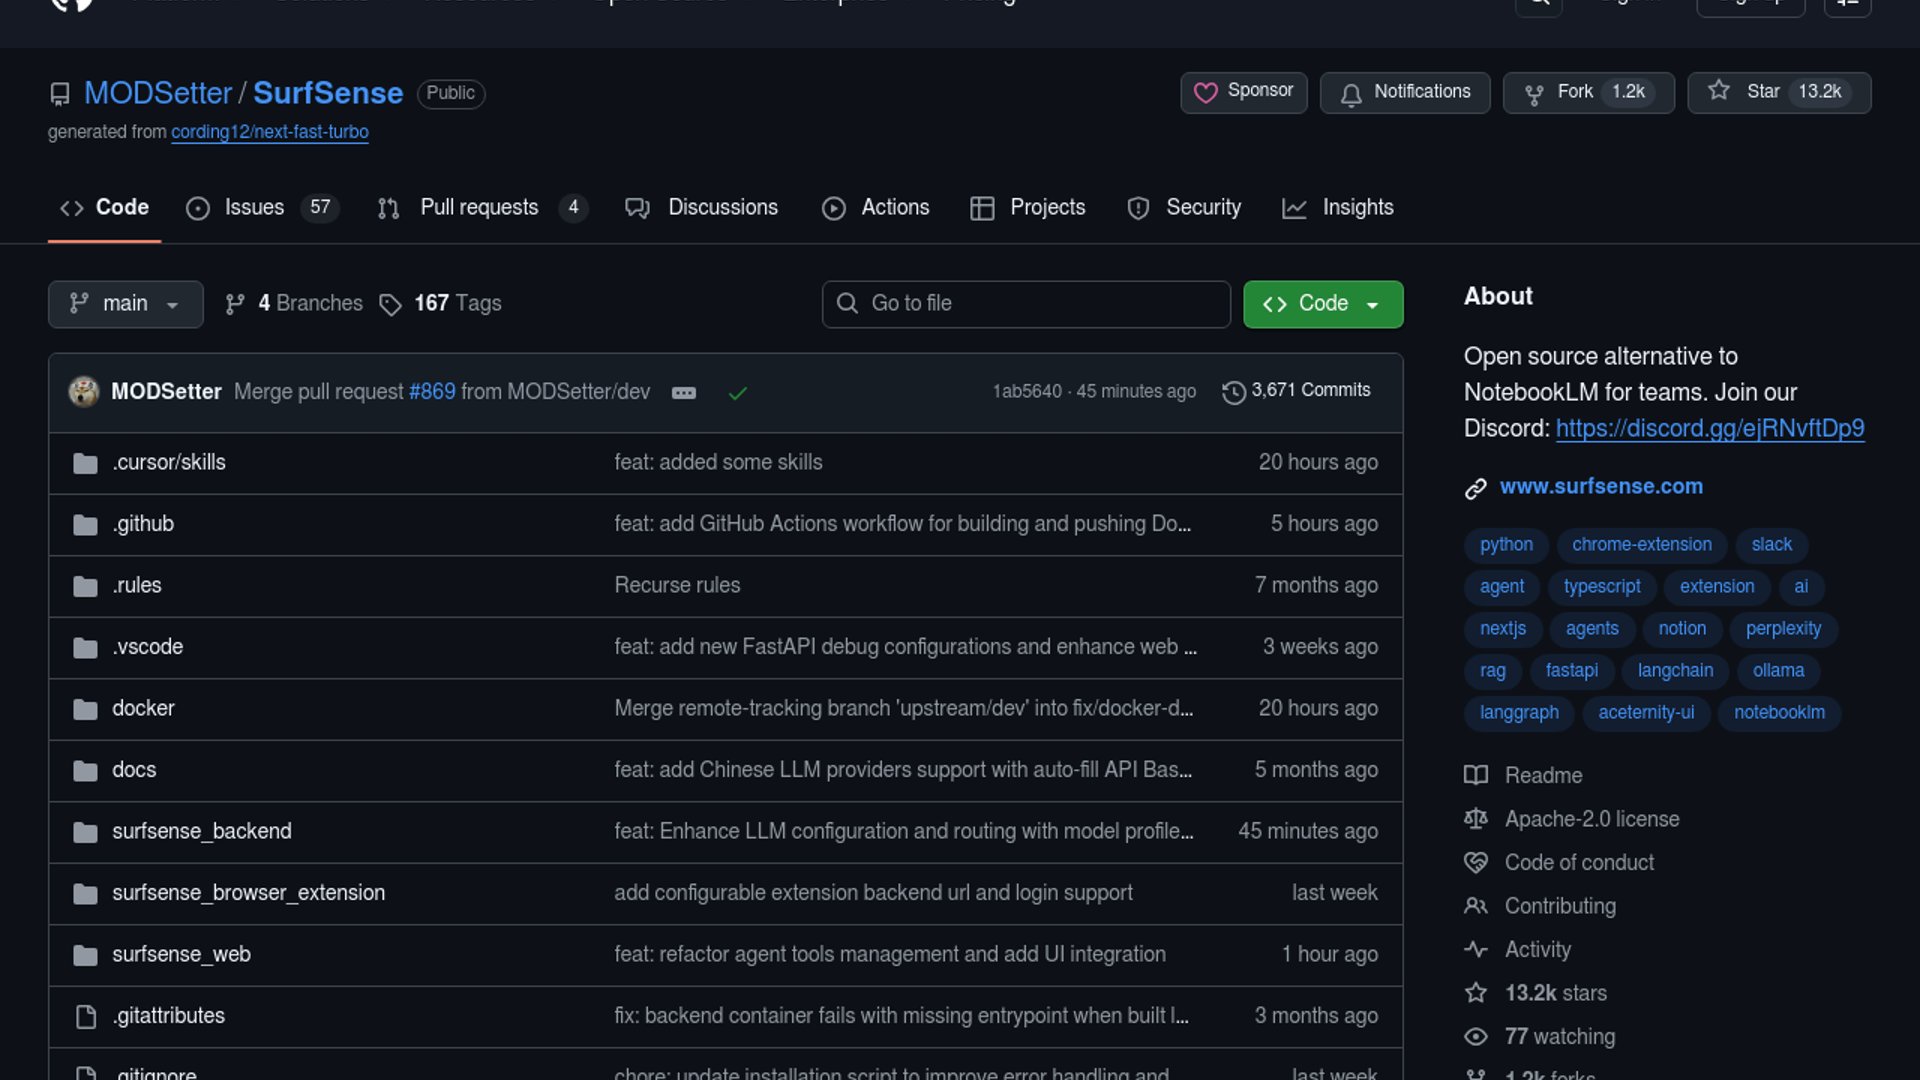1920x1080 pixels.
Task: Click the green commit status checkmark
Action: [x=738, y=393]
